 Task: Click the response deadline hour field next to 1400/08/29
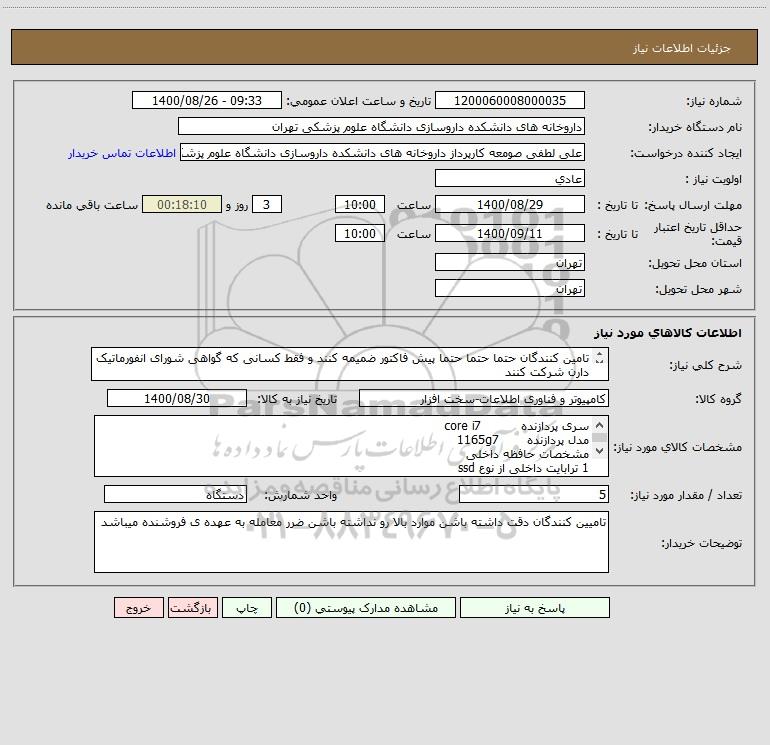[359, 204]
